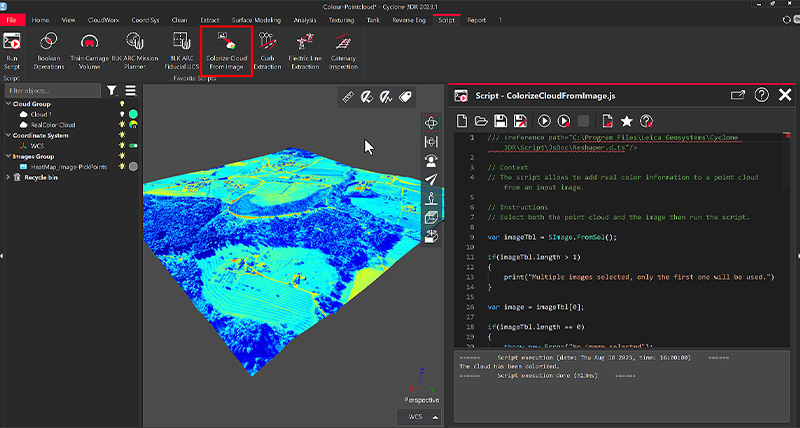
Task: Open the JS scripting help icon
Action: pyautogui.click(x=646, y=121)
